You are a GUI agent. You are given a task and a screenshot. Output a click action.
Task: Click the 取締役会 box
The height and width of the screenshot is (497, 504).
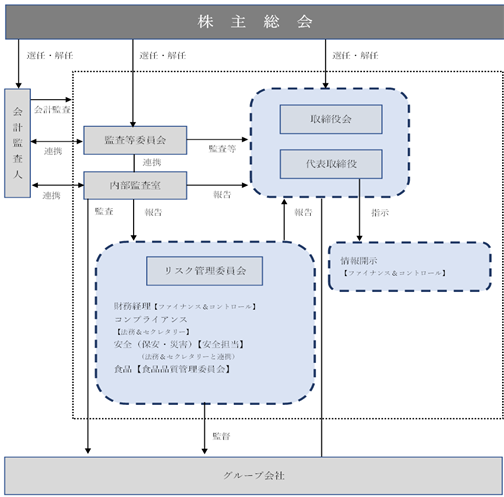click(331, 119)
